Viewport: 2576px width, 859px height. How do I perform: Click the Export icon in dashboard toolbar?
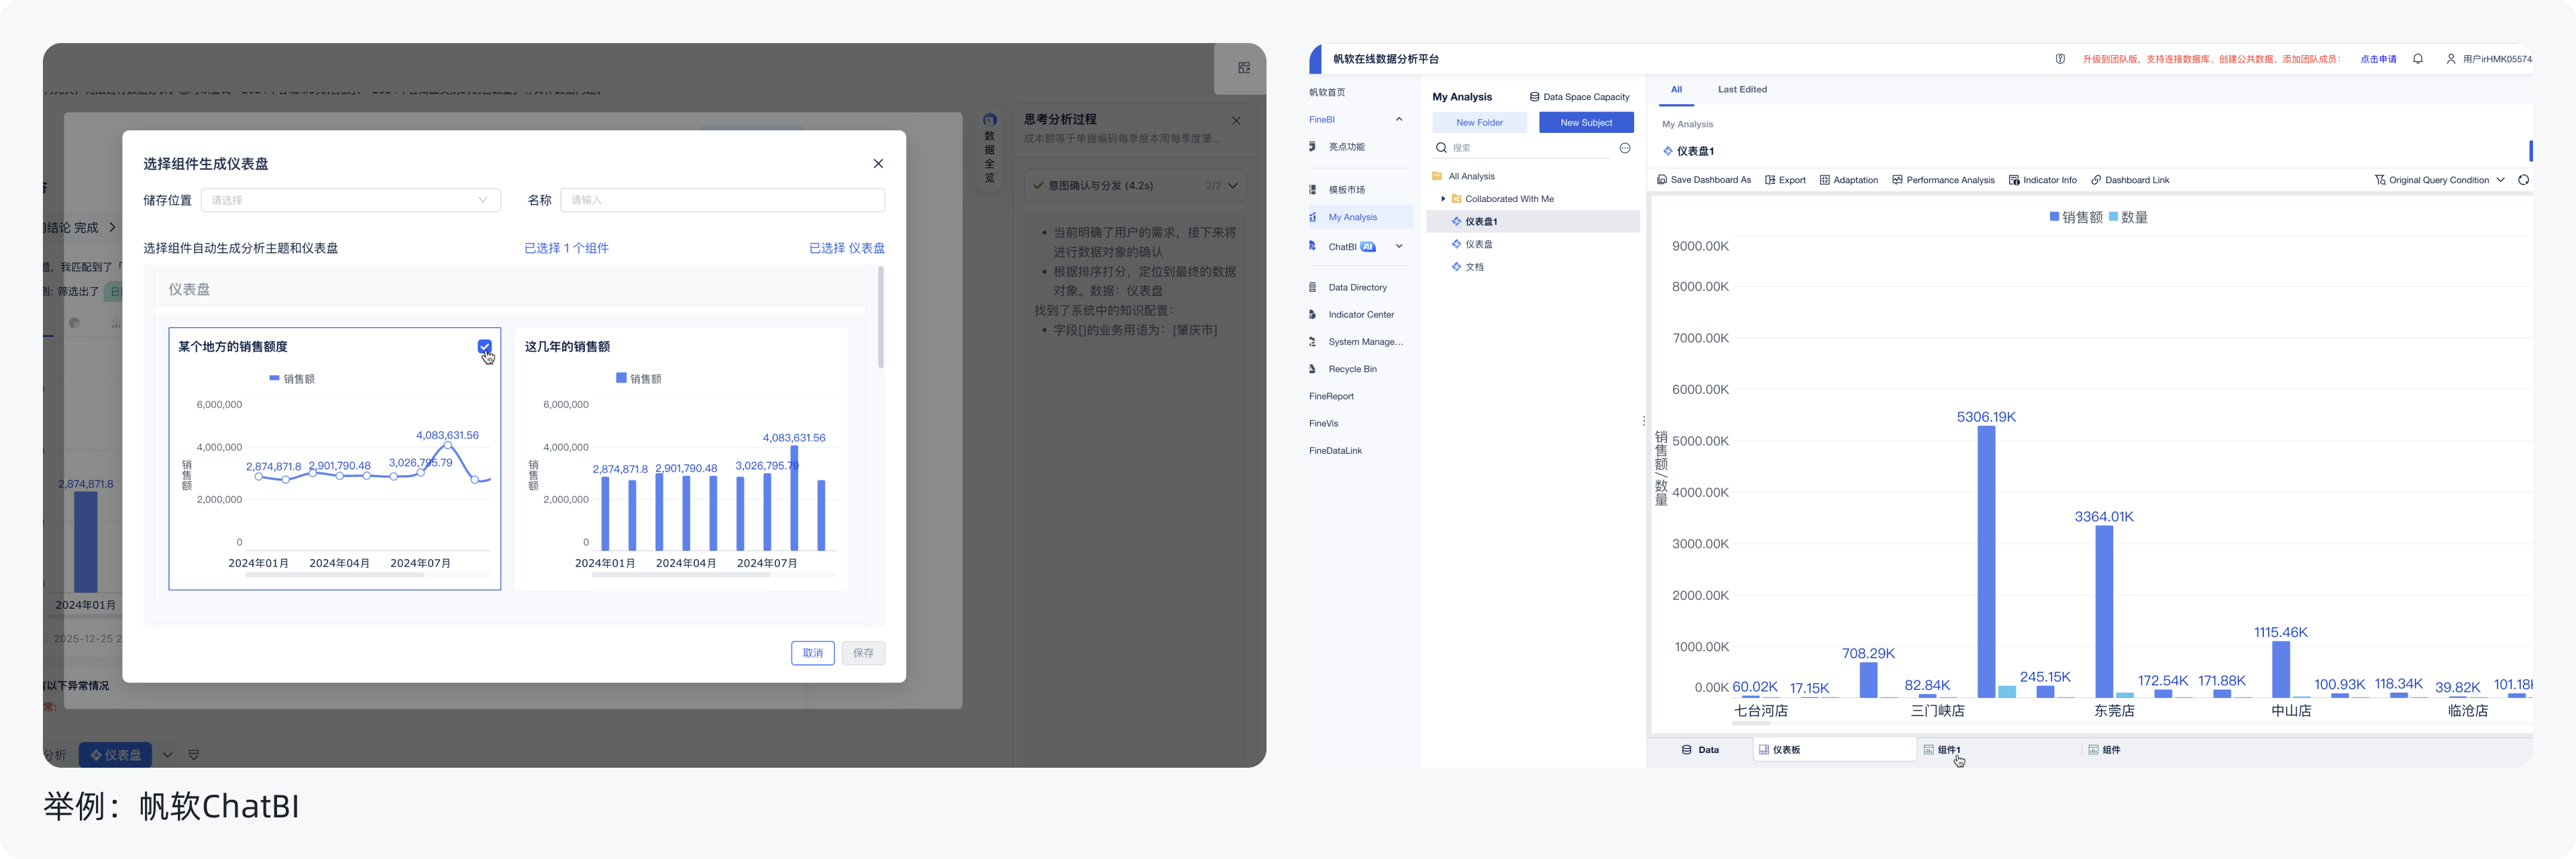point(1770,180)
